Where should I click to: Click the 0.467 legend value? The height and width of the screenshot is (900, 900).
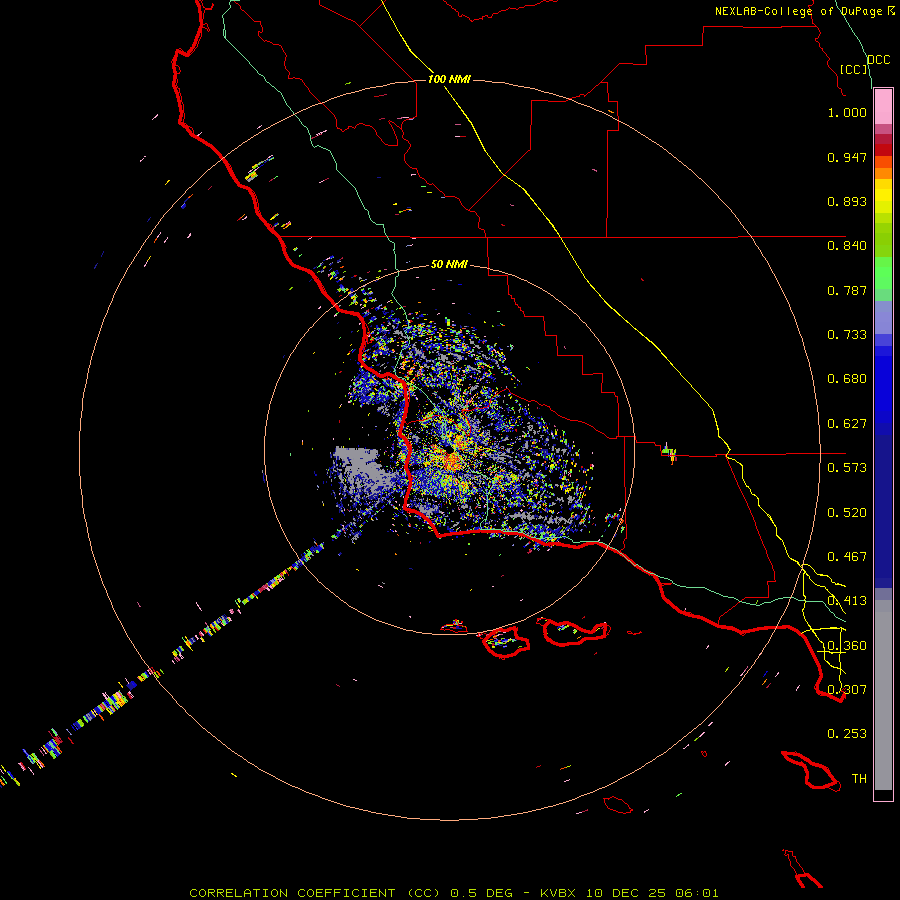click(847, 557)
